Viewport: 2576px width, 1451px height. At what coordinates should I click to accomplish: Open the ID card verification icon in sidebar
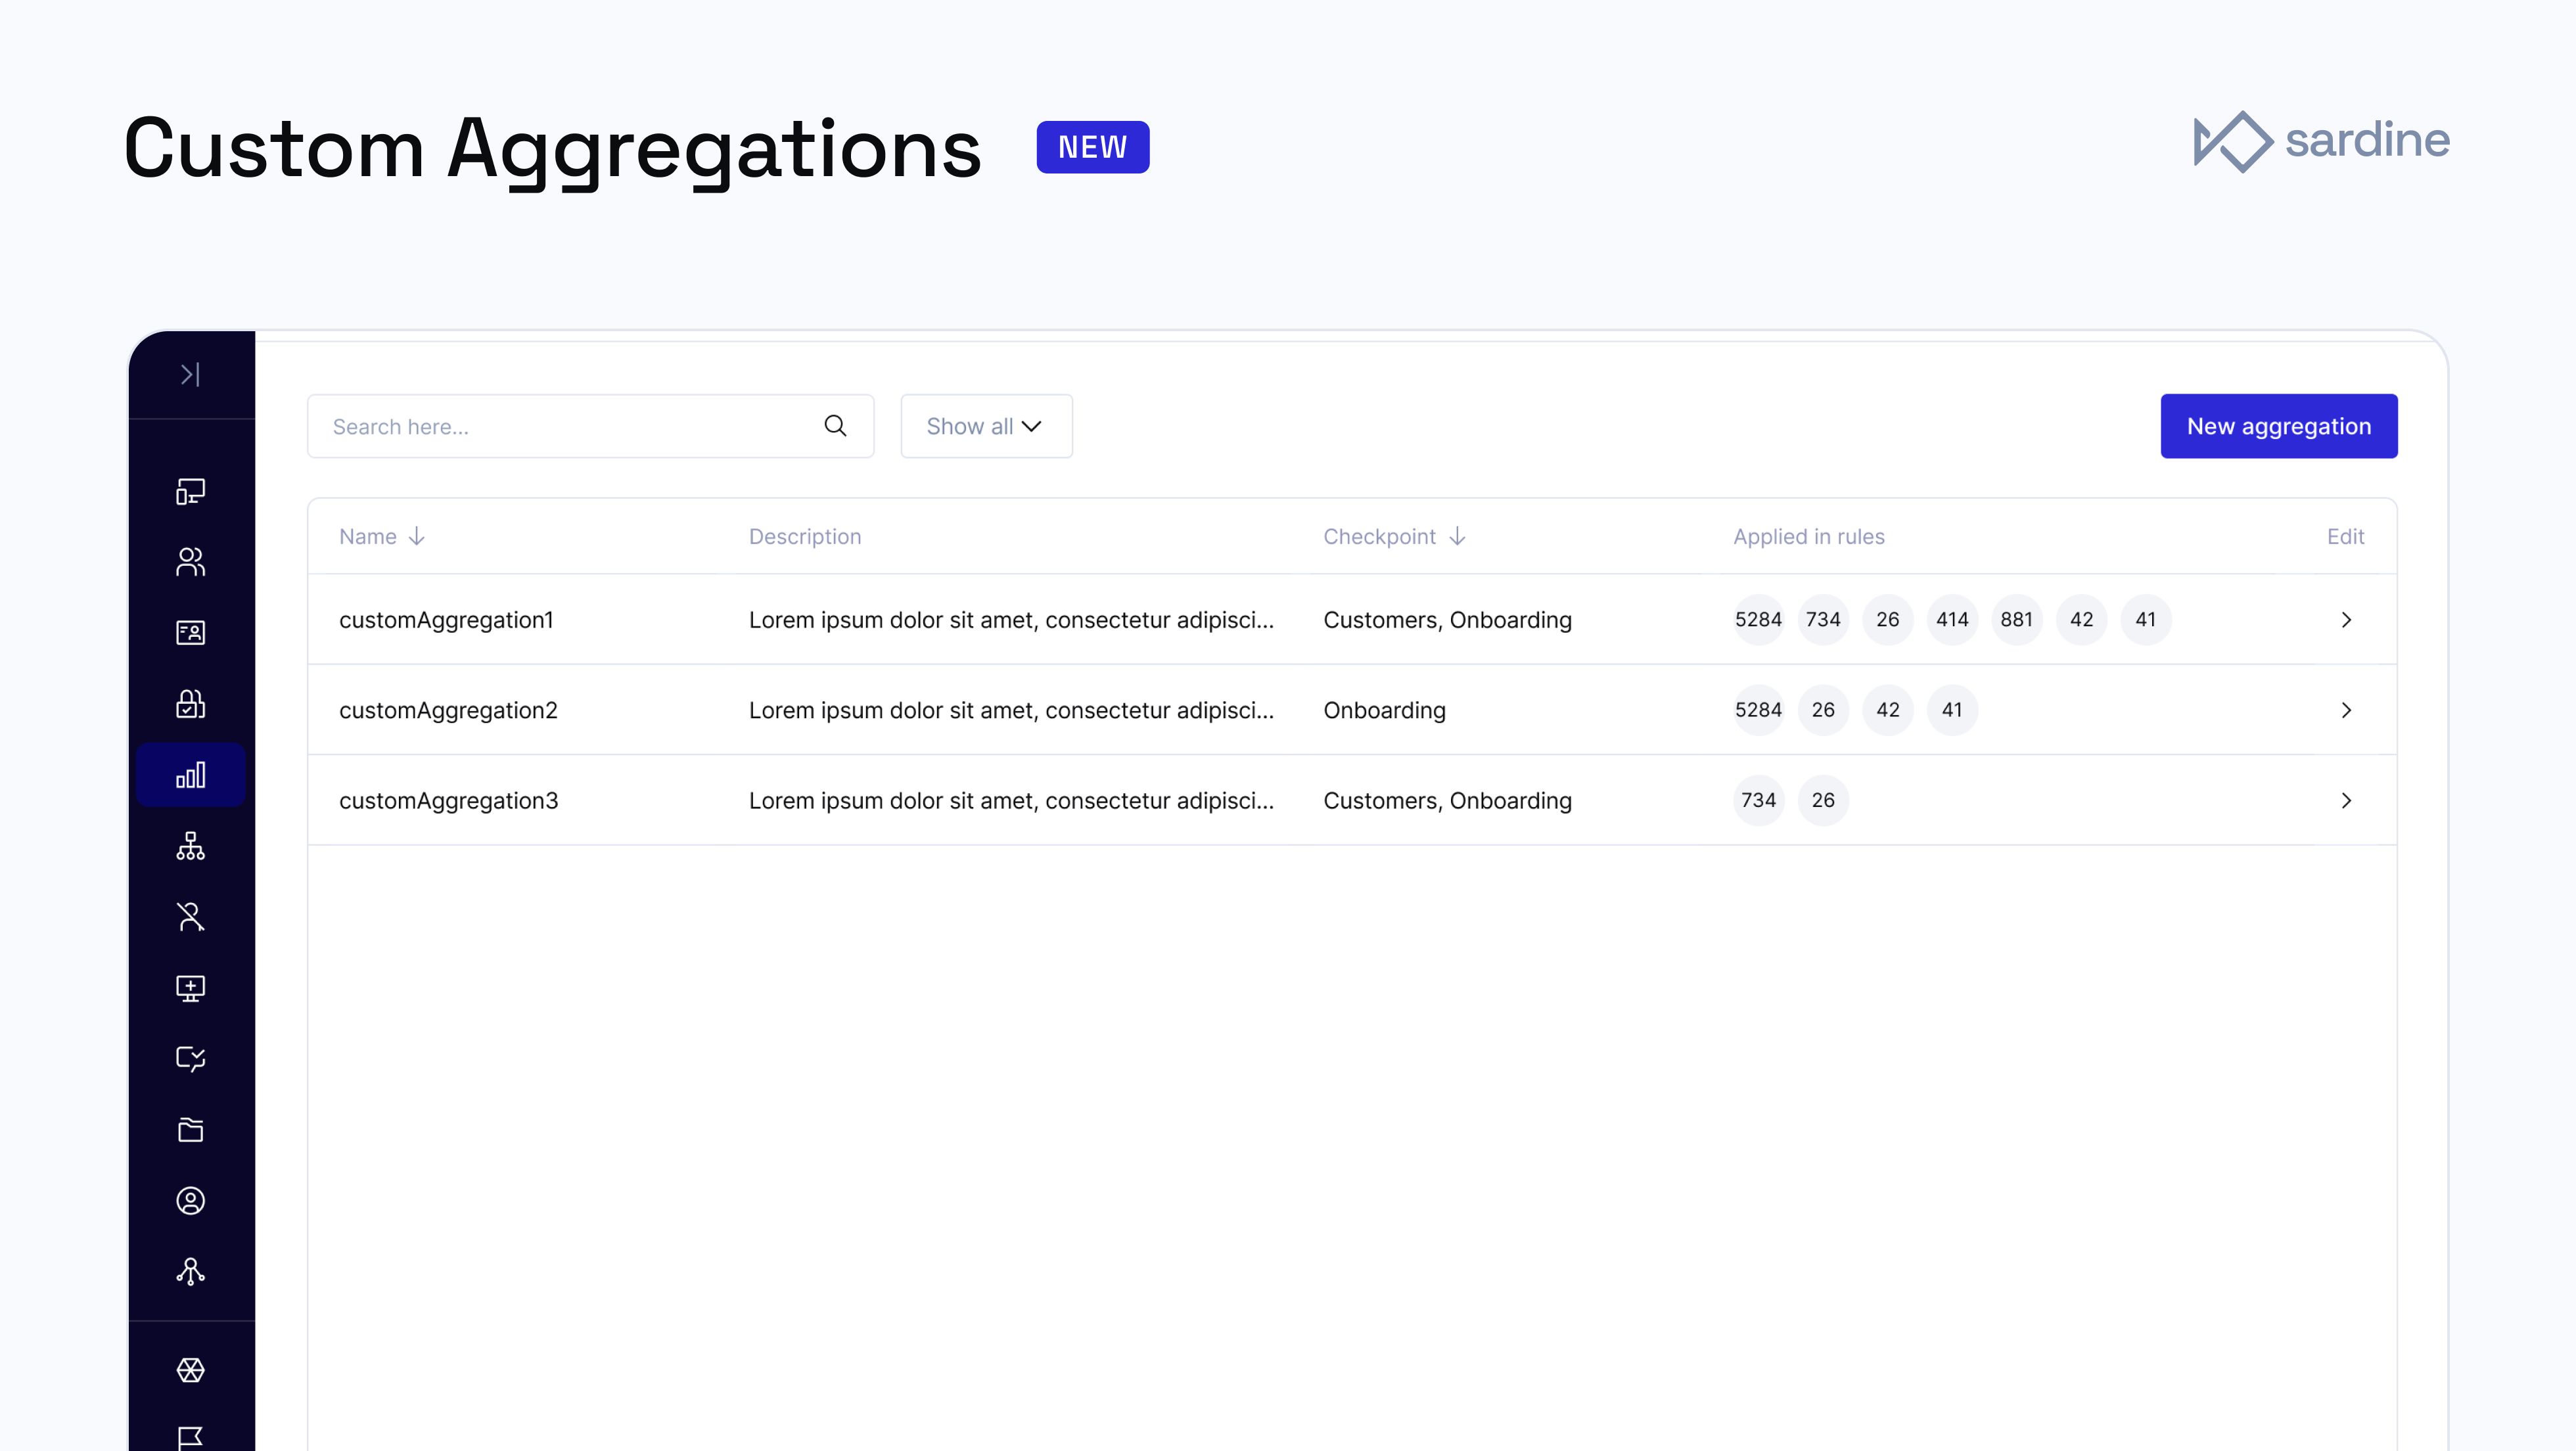pyautogui.click(x=191, y=631)
